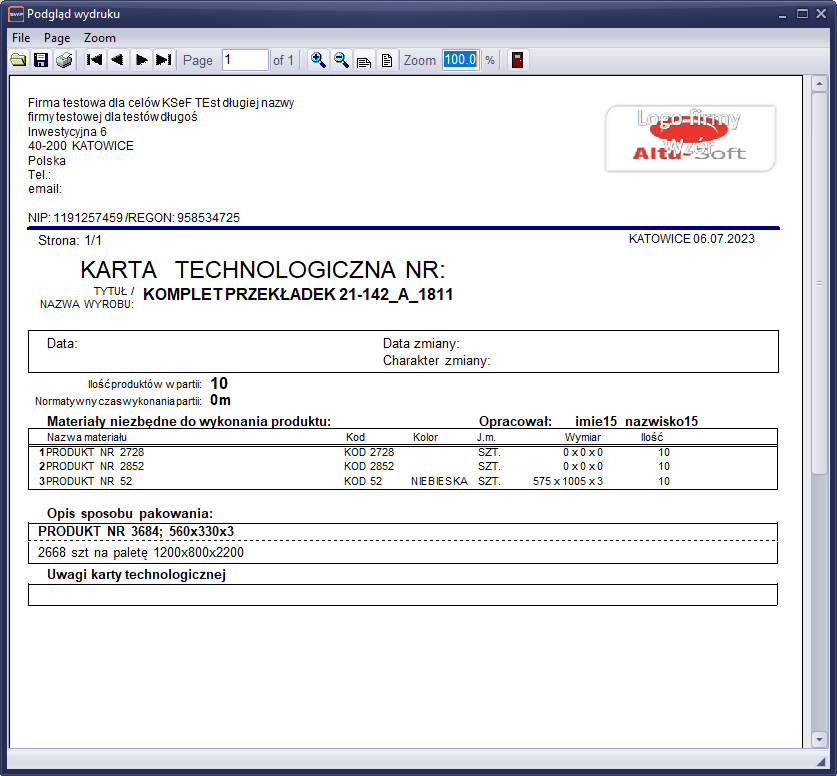Click the Zoom percentage field
837x776 pixels.
coord(460,60)
